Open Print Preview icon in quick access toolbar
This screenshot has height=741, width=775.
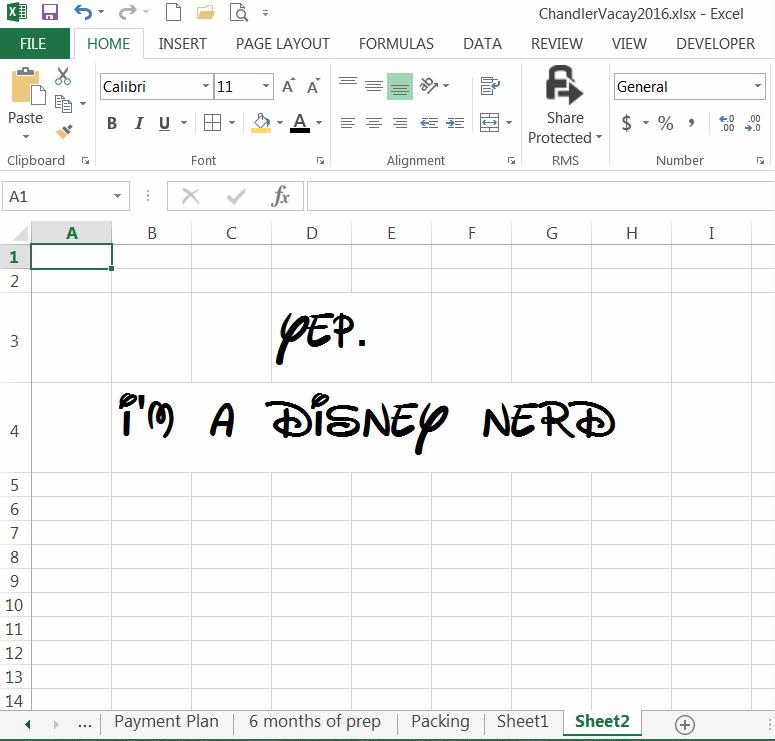pos(239,12)
